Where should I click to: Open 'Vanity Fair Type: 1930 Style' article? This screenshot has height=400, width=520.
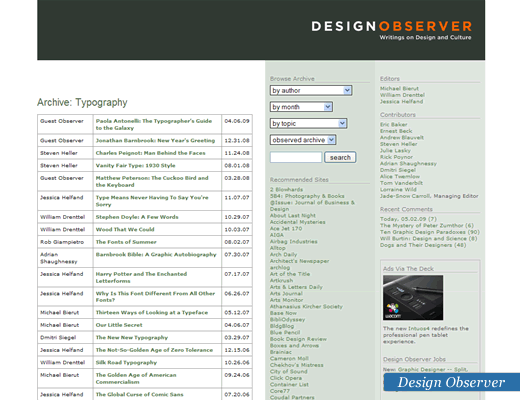135,166
